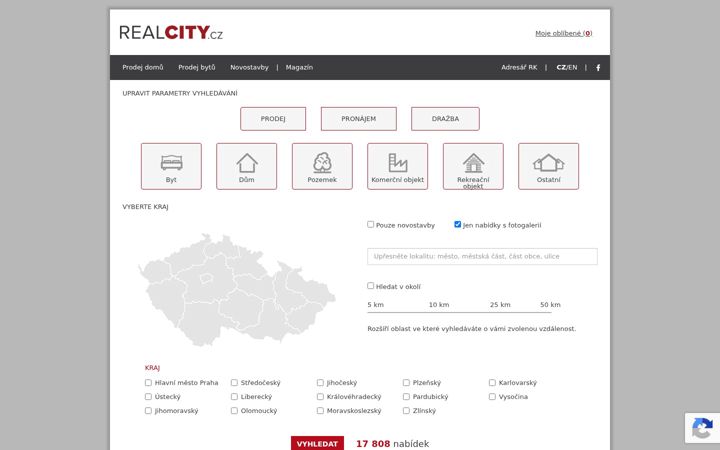Select the Rekreační objekt cabin icon
This screenshot has width=720, height=450.
473,166
